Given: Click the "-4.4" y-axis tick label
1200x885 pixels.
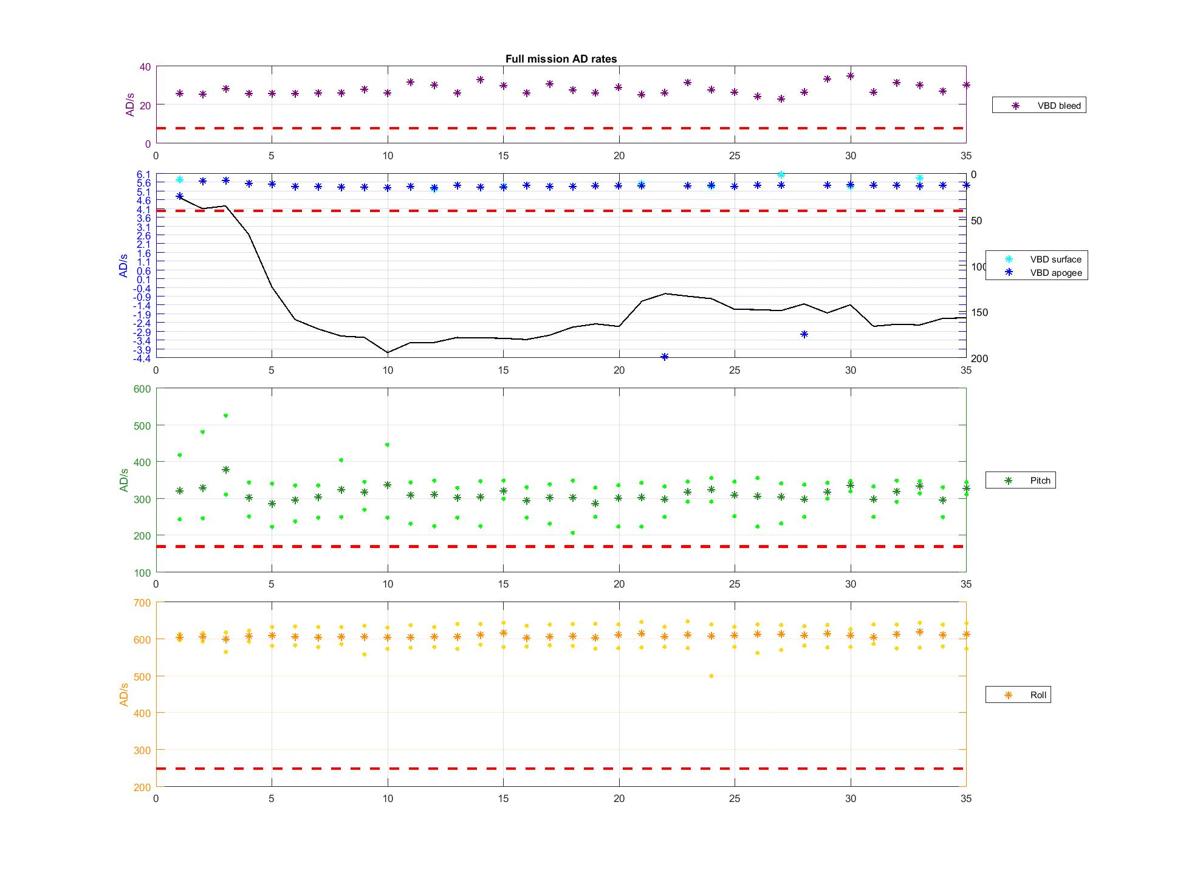Looking at the screenshot, I should [x=142, y=358].
